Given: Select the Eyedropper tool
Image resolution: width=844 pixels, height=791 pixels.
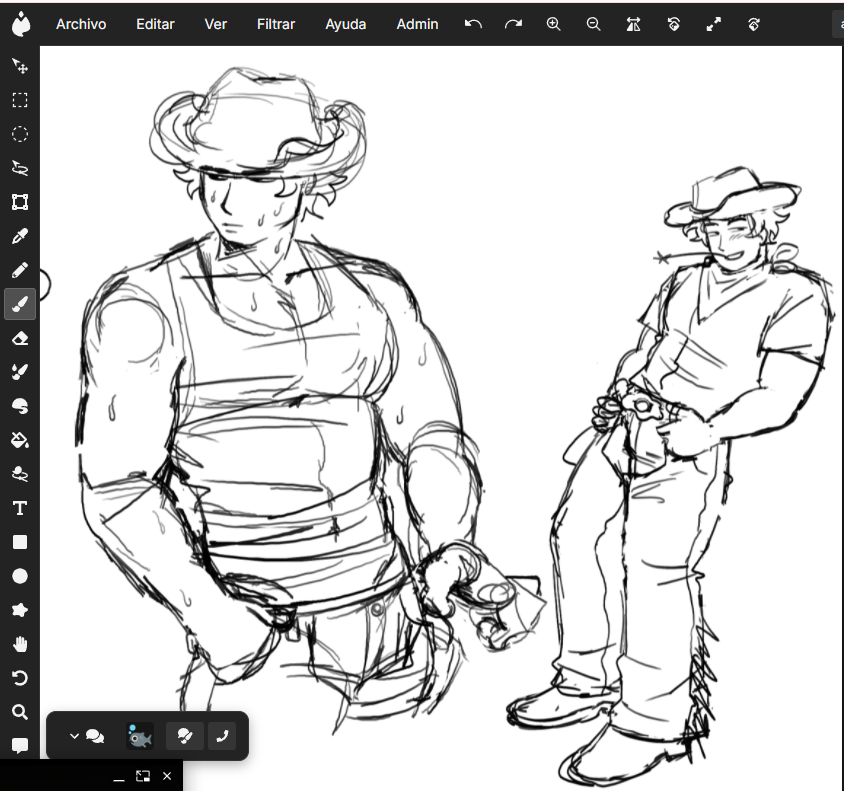Looking at the screenshot, I should pos(20,236).
